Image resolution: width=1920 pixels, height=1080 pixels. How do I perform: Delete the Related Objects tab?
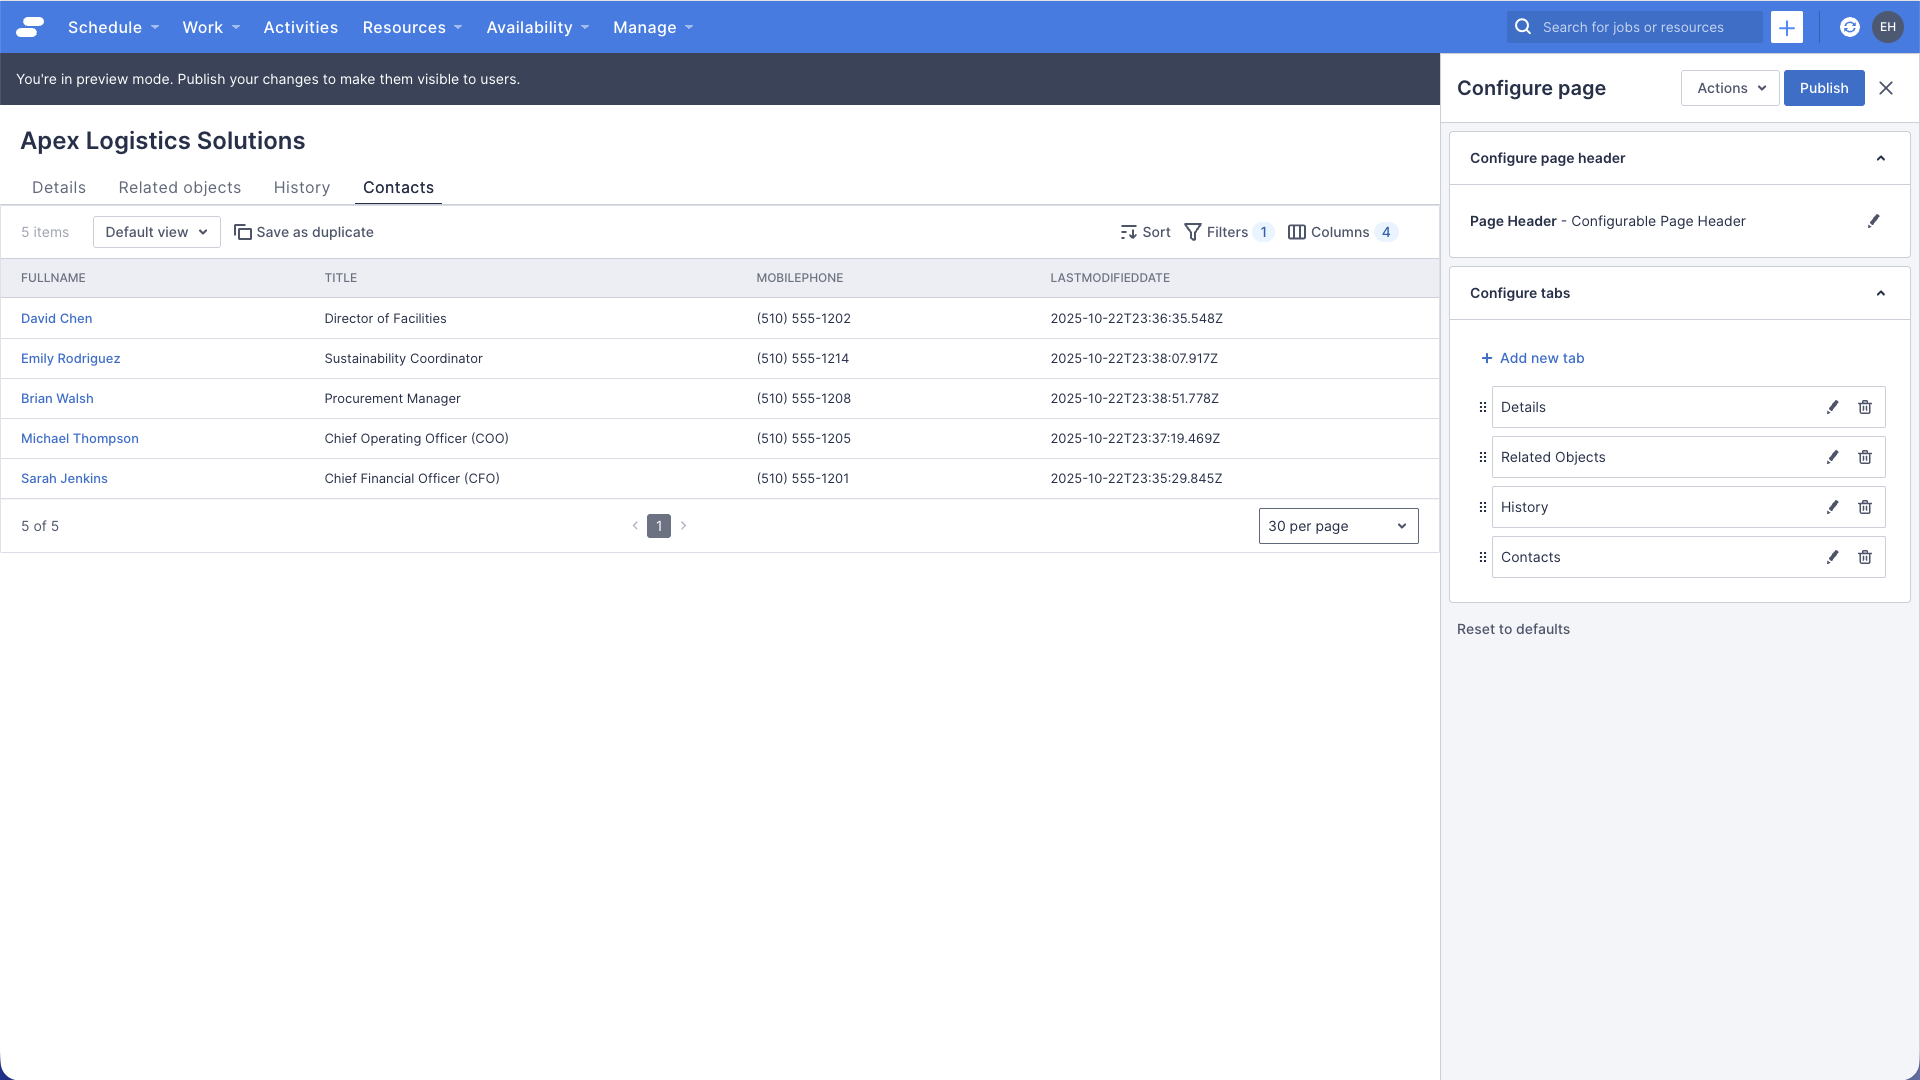[x=1865, y=457]
